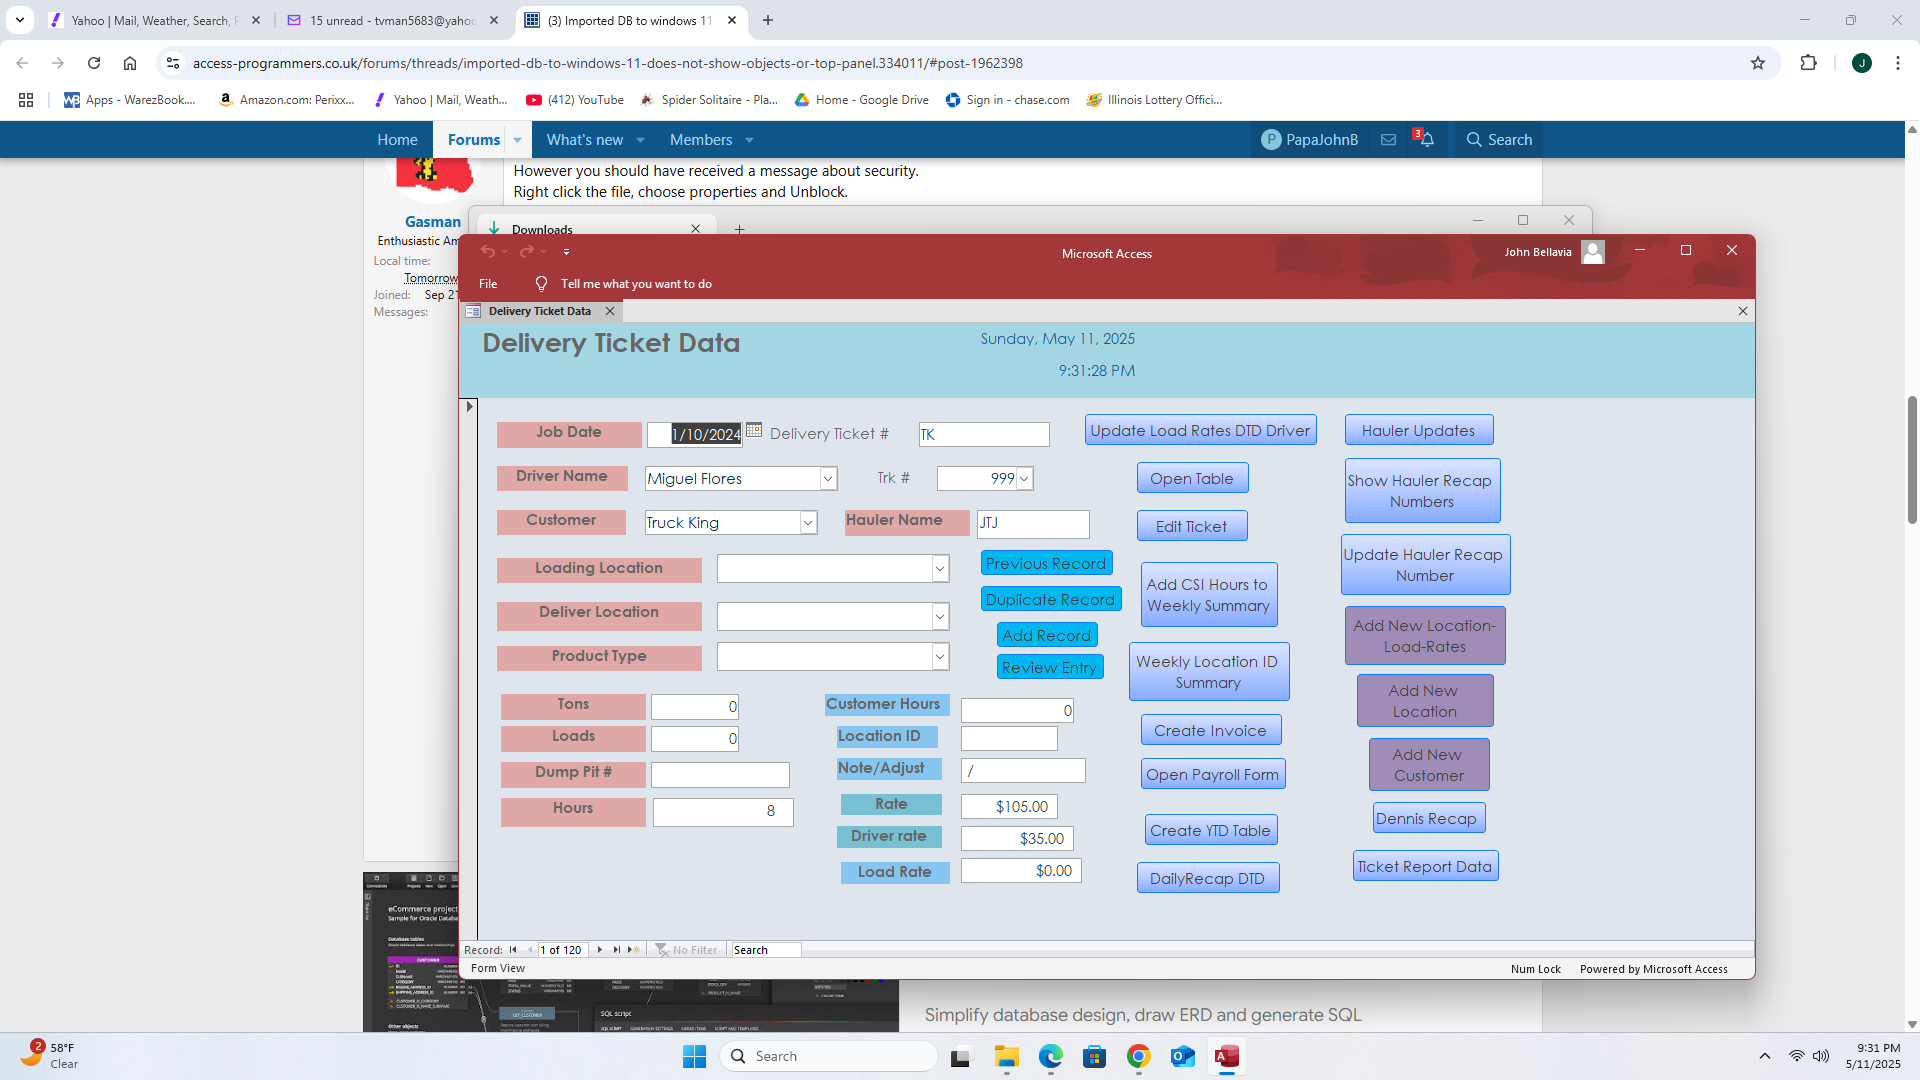Switch to the 15 unread Yahoo mail tab

point(393,20)
